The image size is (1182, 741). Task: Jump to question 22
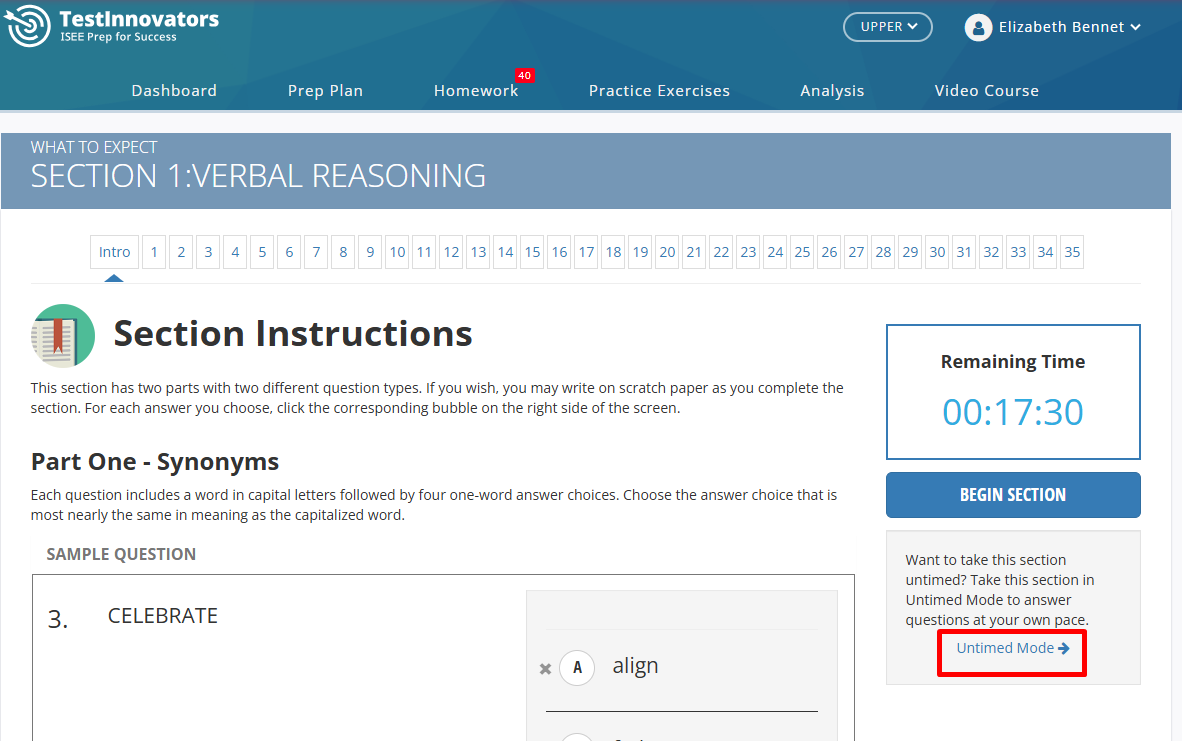[x=721, y=252]
